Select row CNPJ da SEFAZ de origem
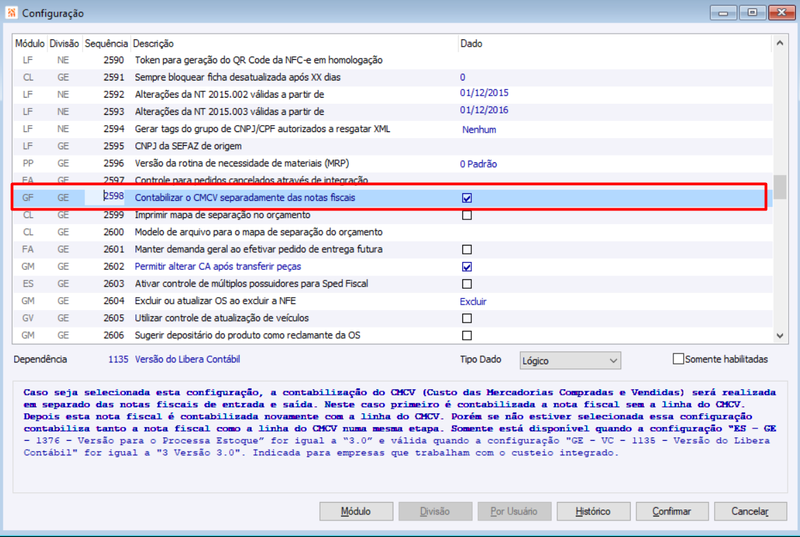This screenshot has width=800, height=537. (x=392, y=146)
